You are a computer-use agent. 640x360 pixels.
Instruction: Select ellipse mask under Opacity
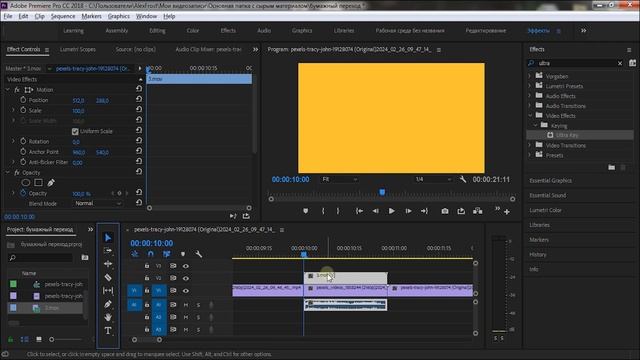tap(26, 183)
